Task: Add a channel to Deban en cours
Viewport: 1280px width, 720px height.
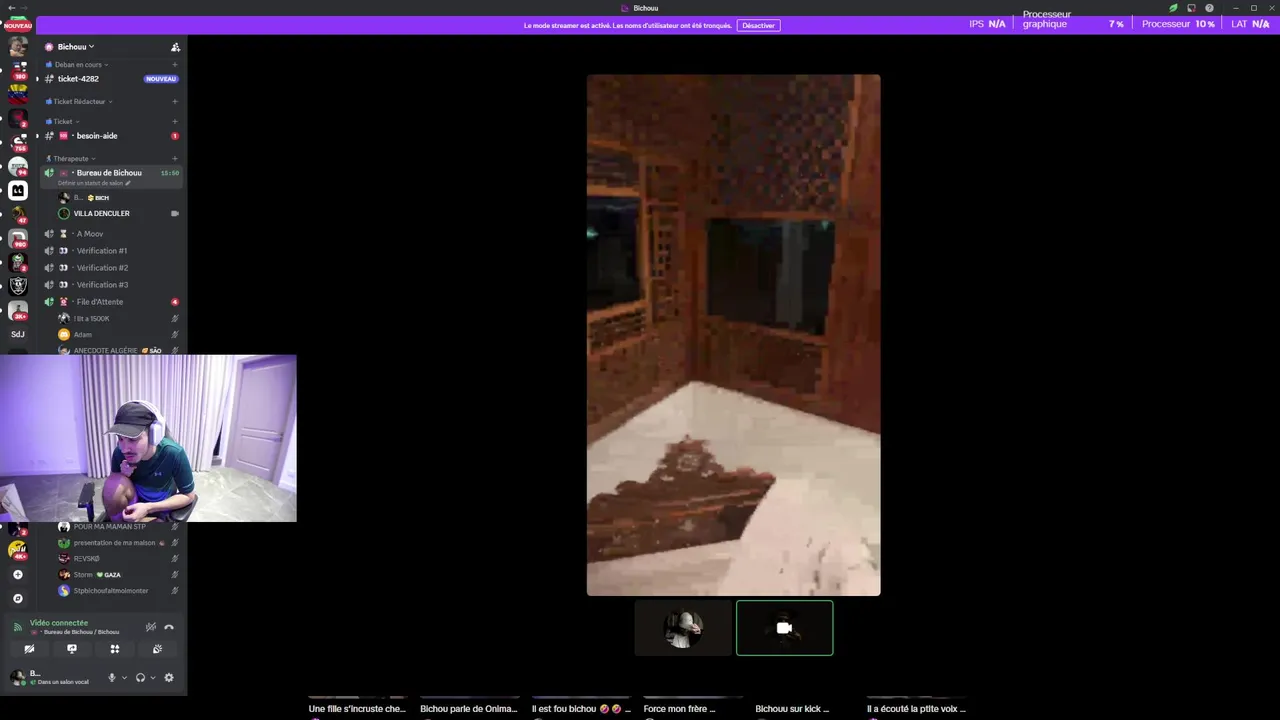Action: point(175,65)
